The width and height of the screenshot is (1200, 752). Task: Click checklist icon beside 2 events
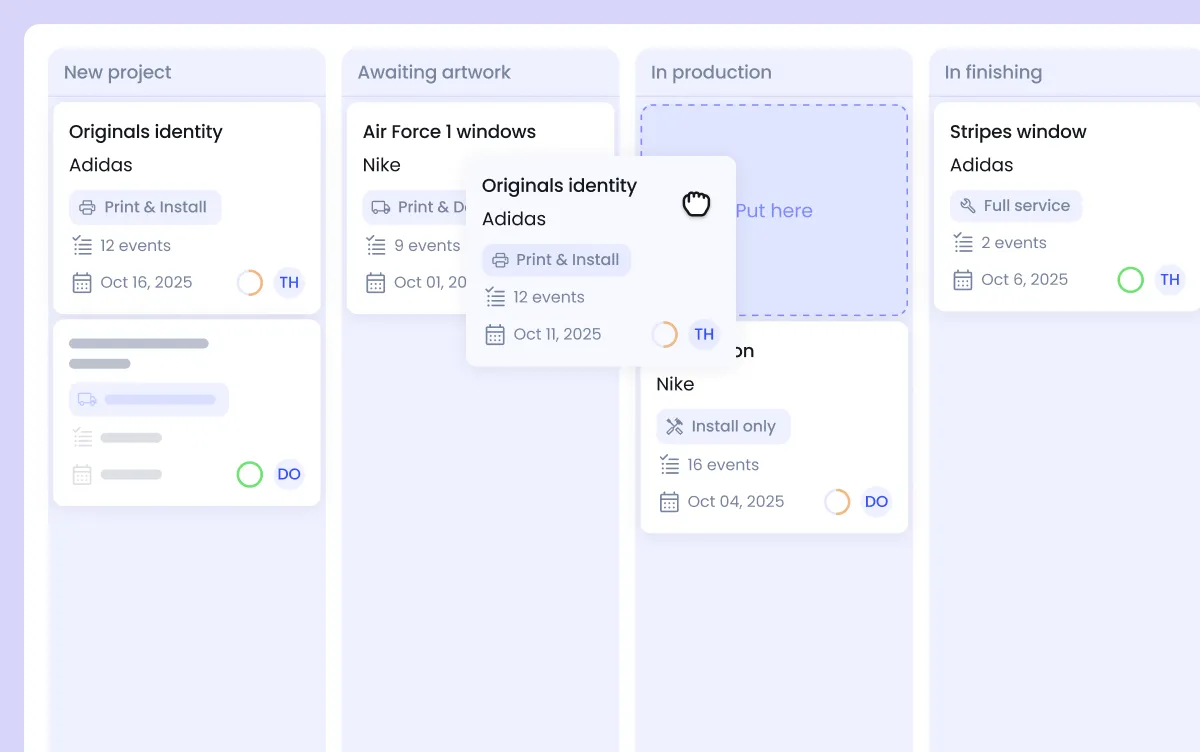(963, 242)
